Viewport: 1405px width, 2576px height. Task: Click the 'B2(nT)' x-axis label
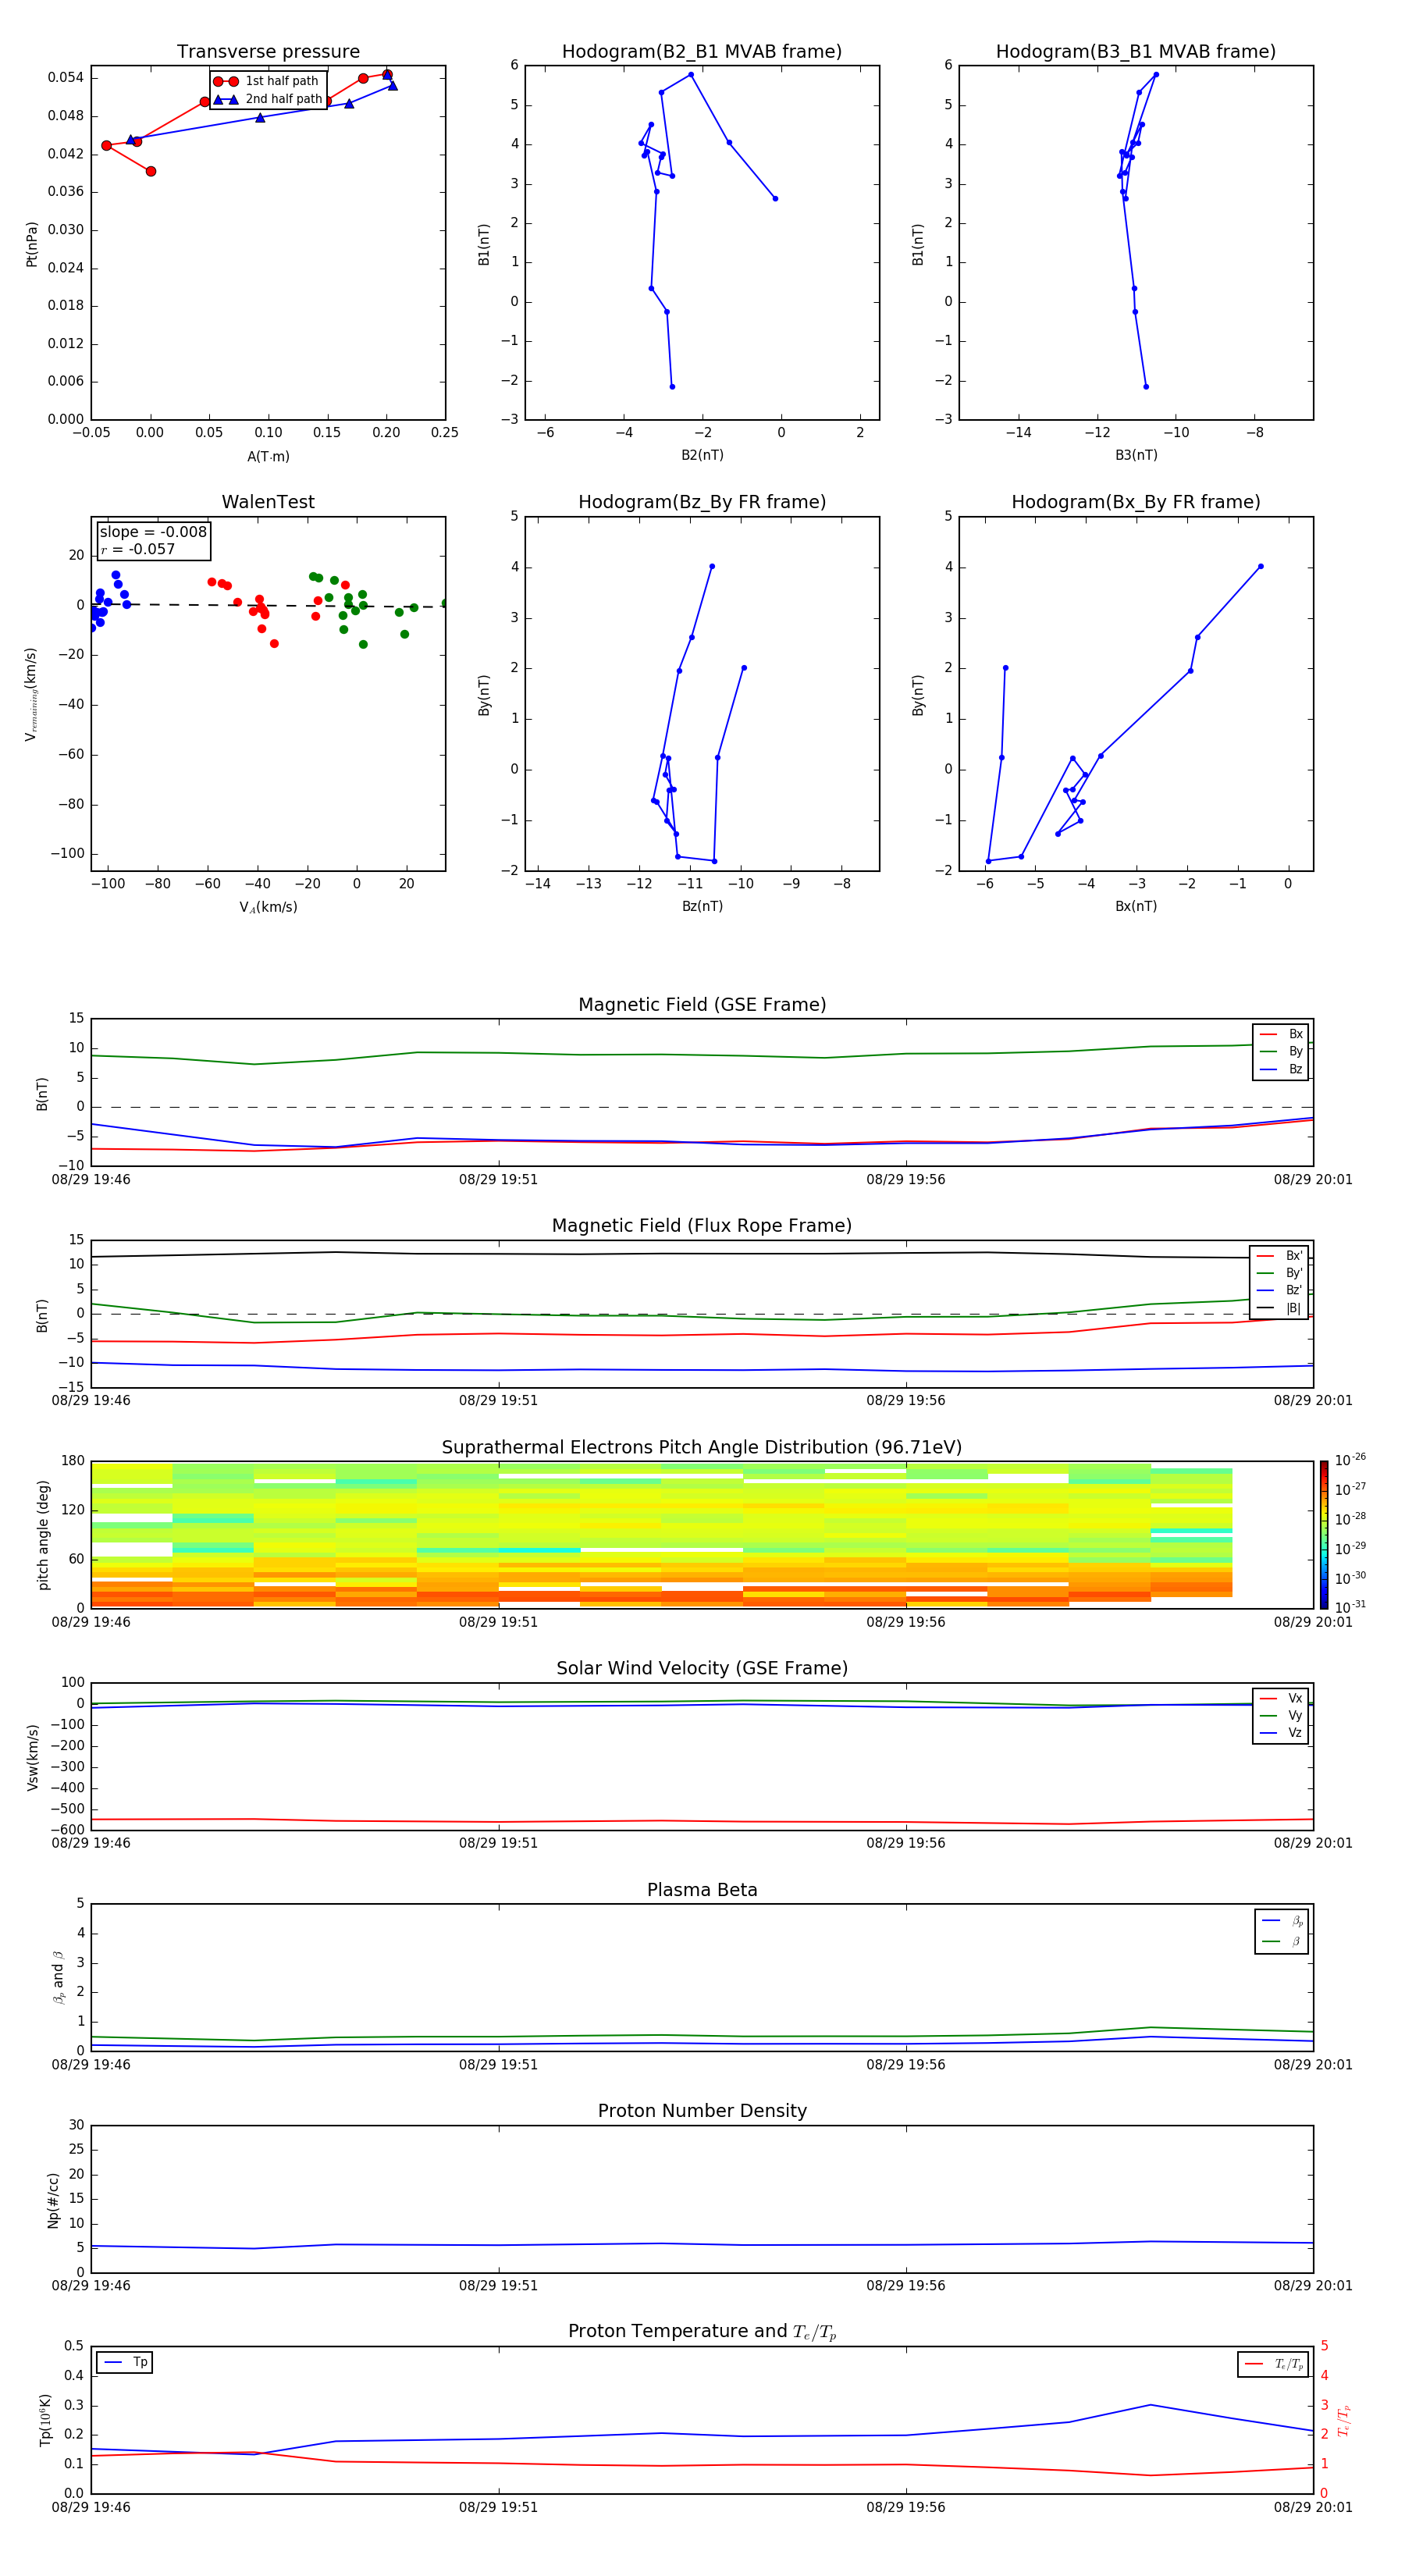coord(702,455)
